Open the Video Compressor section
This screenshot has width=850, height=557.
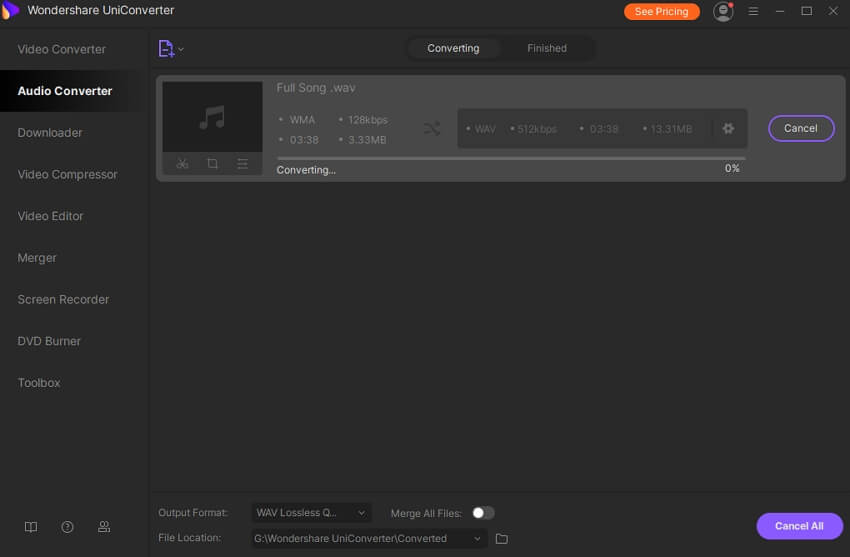point(67,174)
